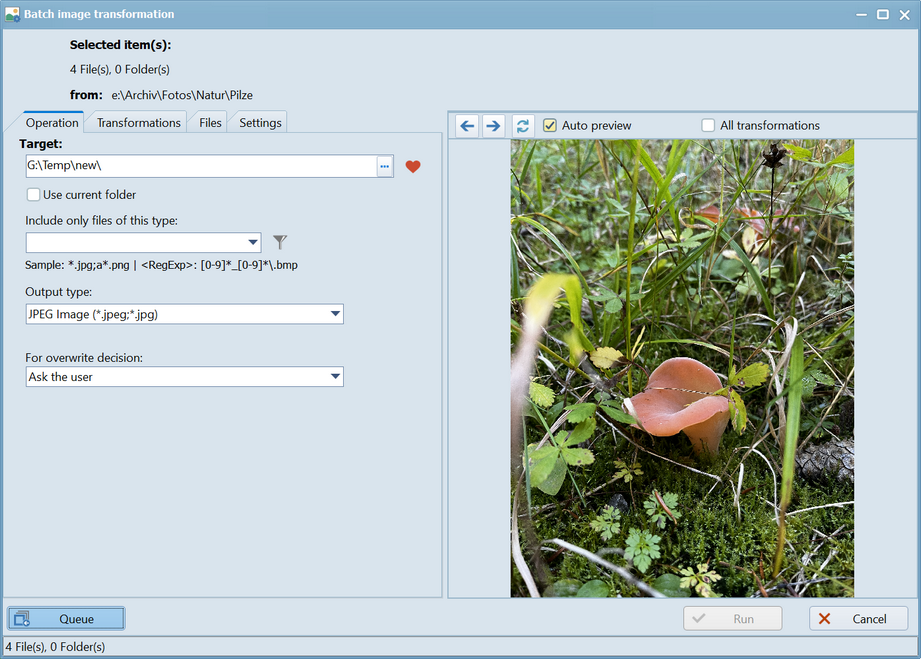921x659 pixels.
Task: Click the previous image arrow button
Action: coord(467,126)
